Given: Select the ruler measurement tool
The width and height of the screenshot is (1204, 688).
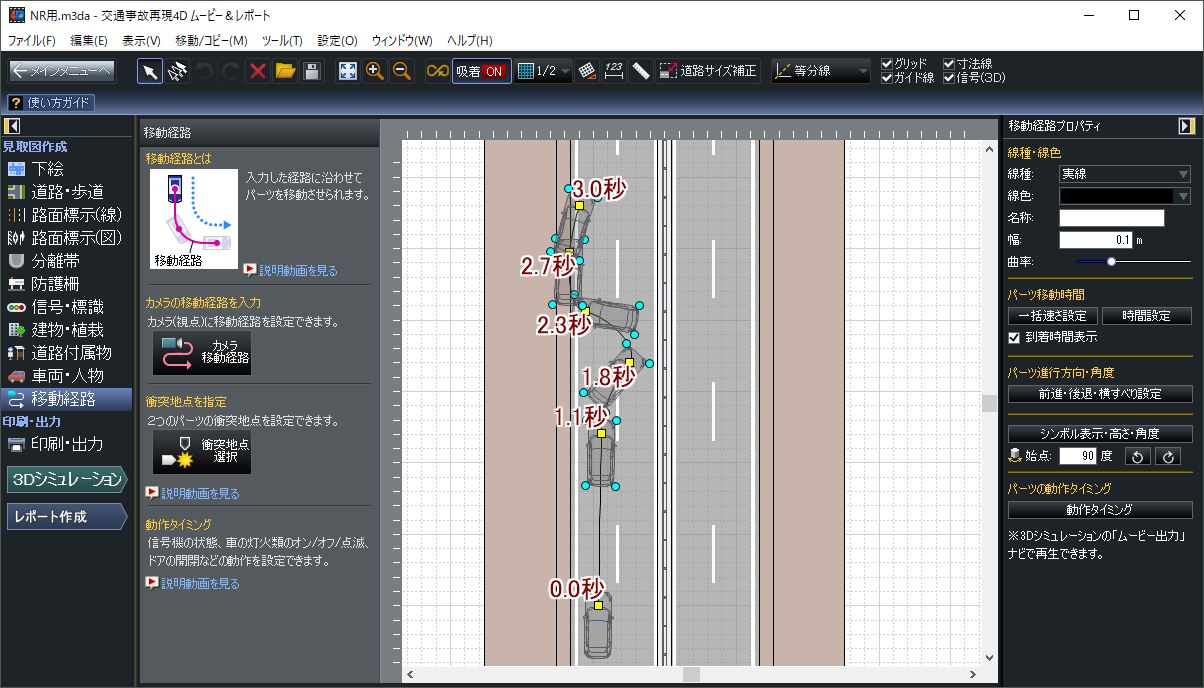Looking at the screenshot, I should point(641,71).
